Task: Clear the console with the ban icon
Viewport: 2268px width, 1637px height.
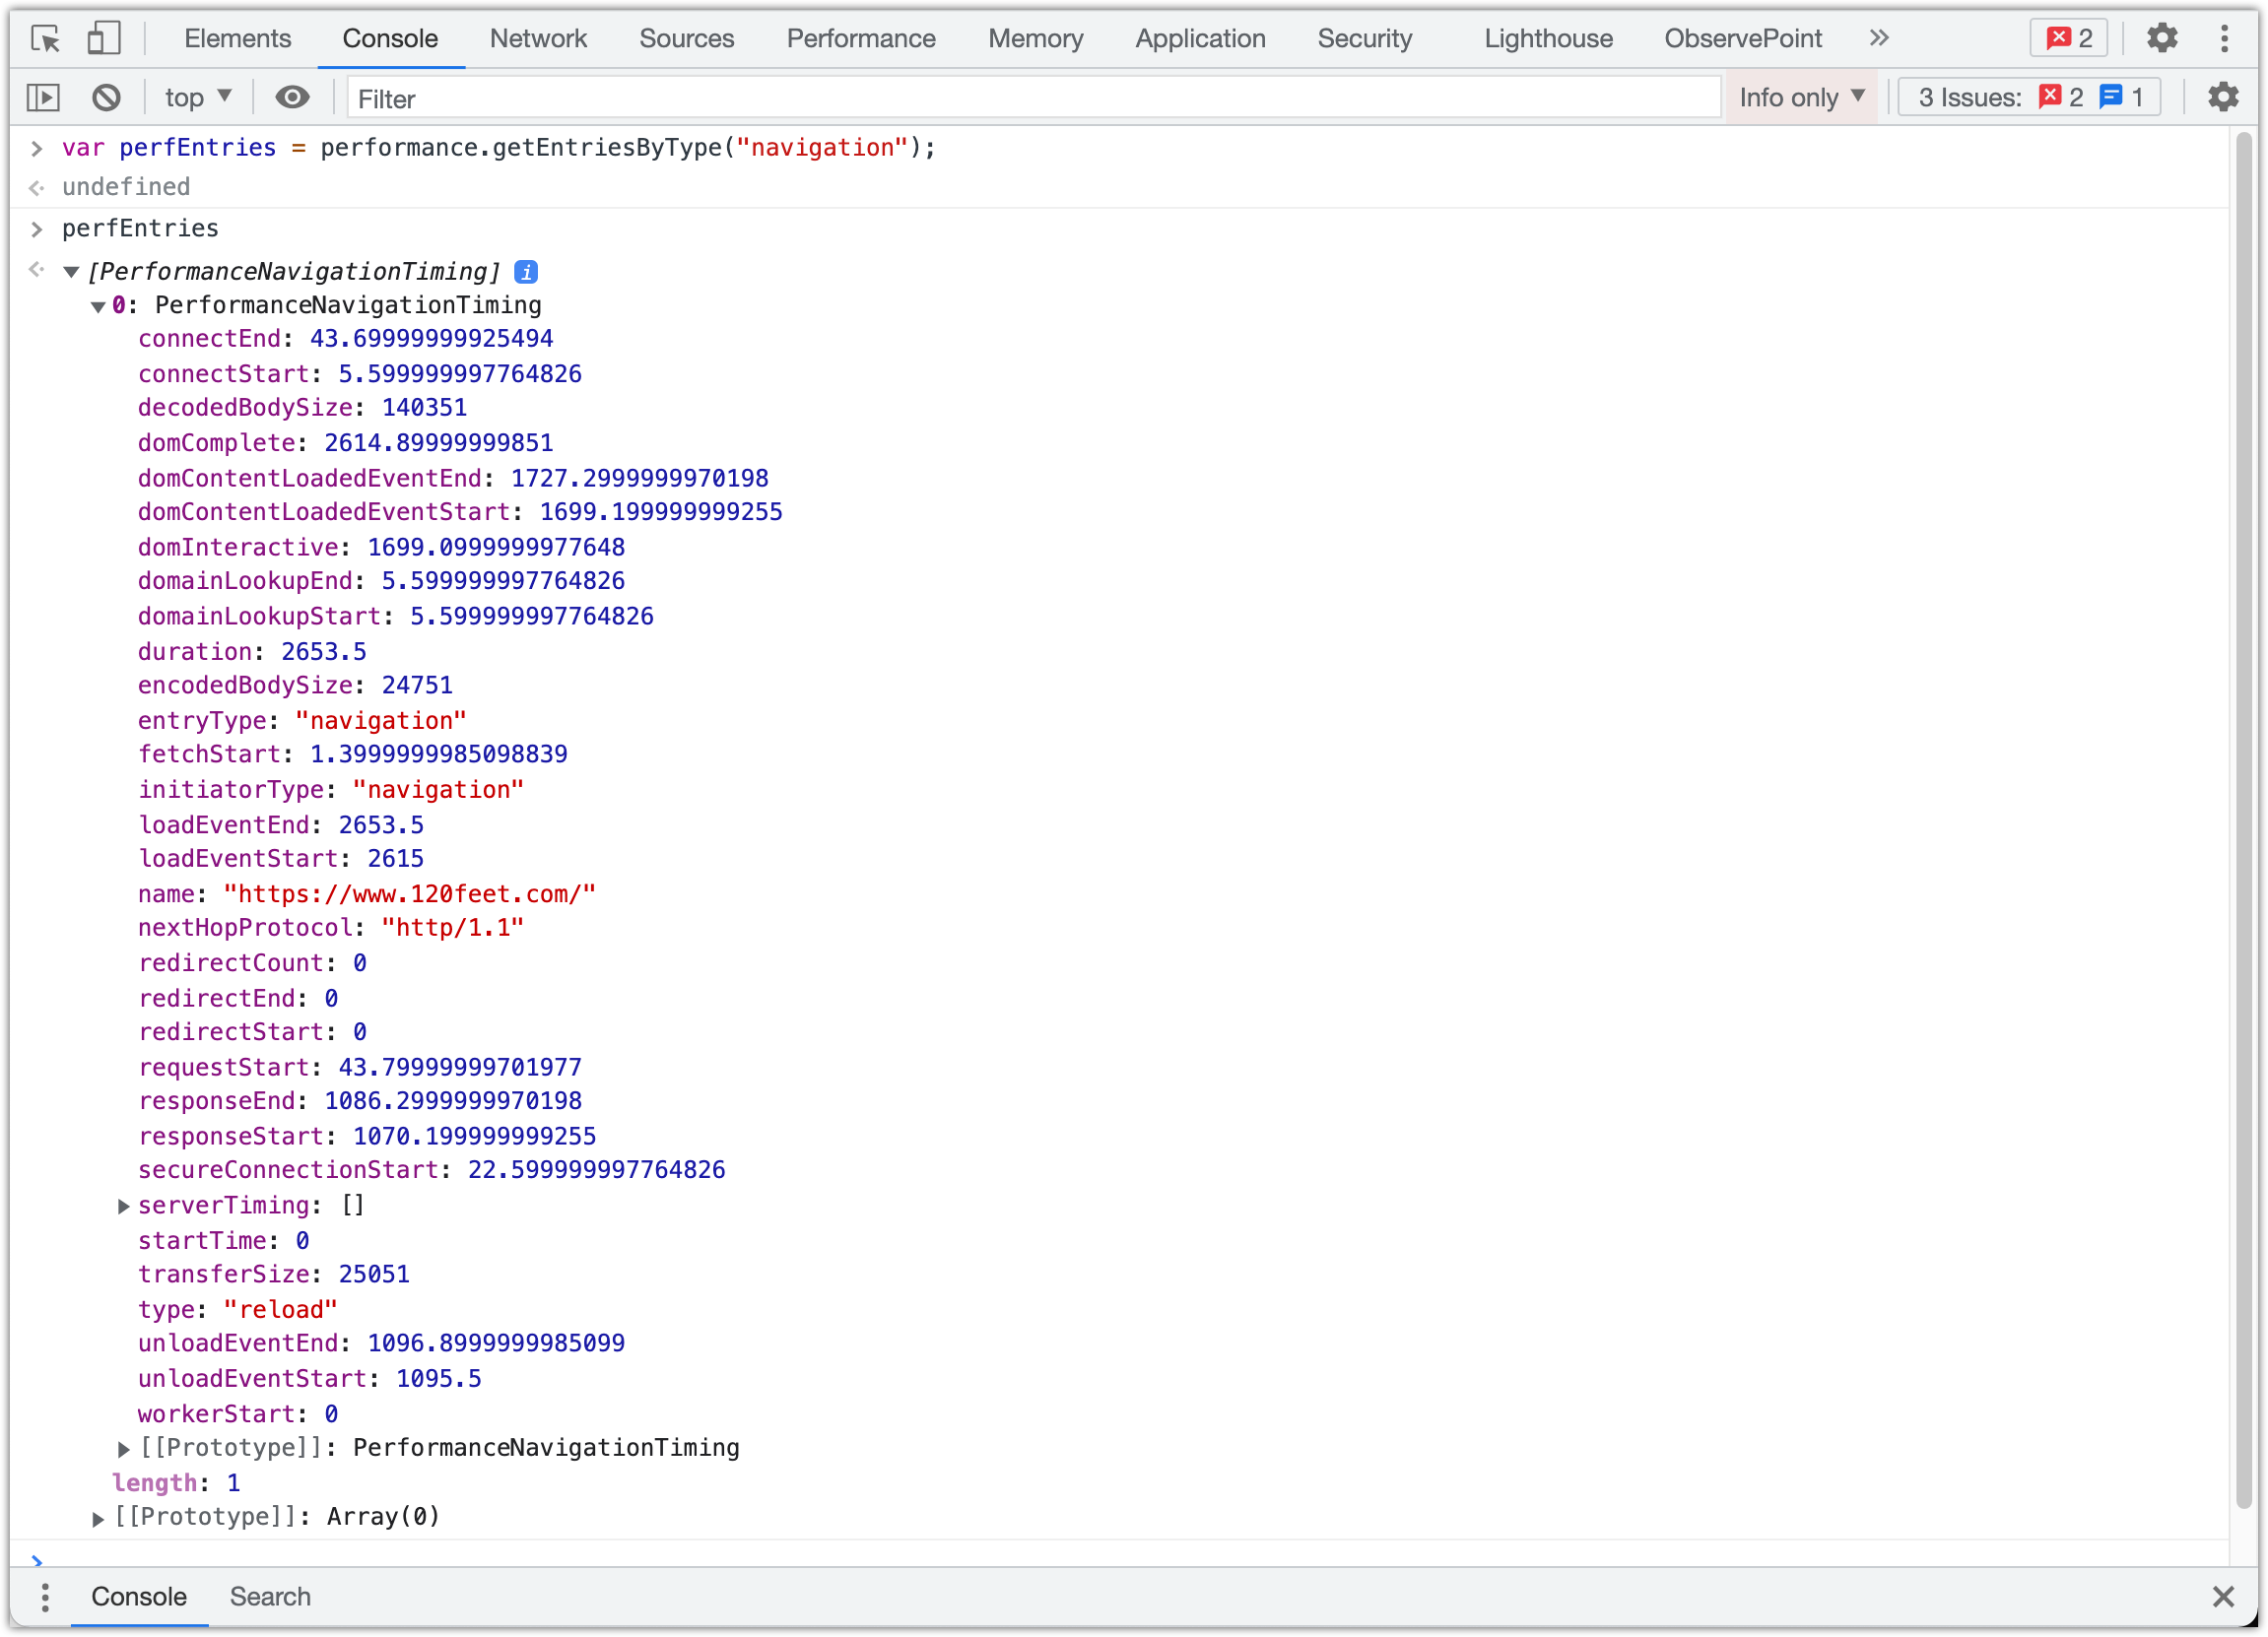Action: click(107, 97)
